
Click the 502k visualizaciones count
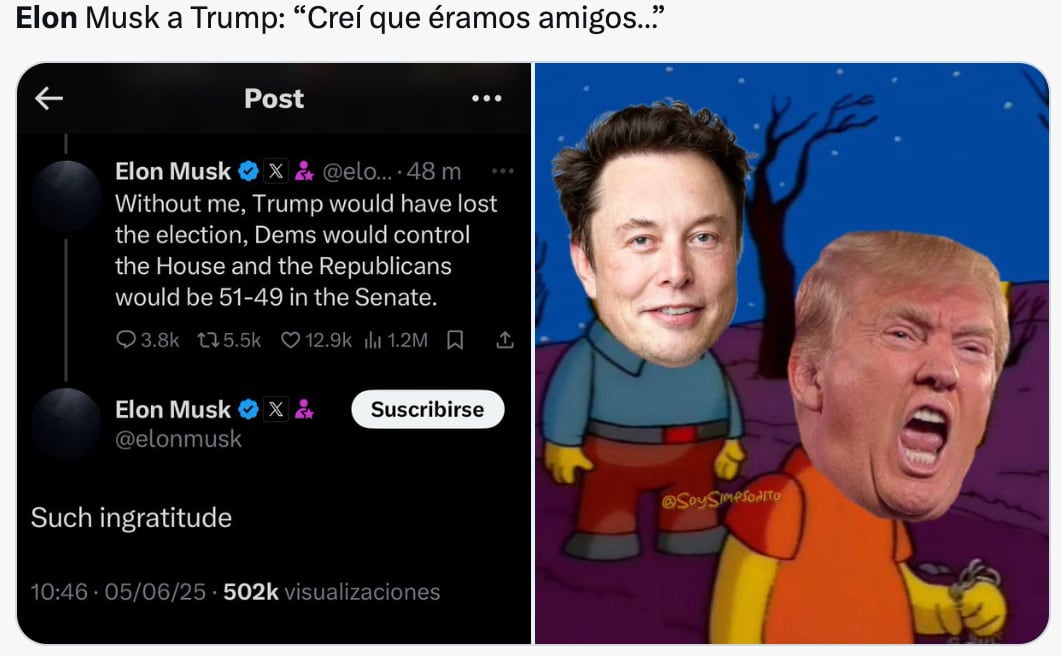[332, 592]
